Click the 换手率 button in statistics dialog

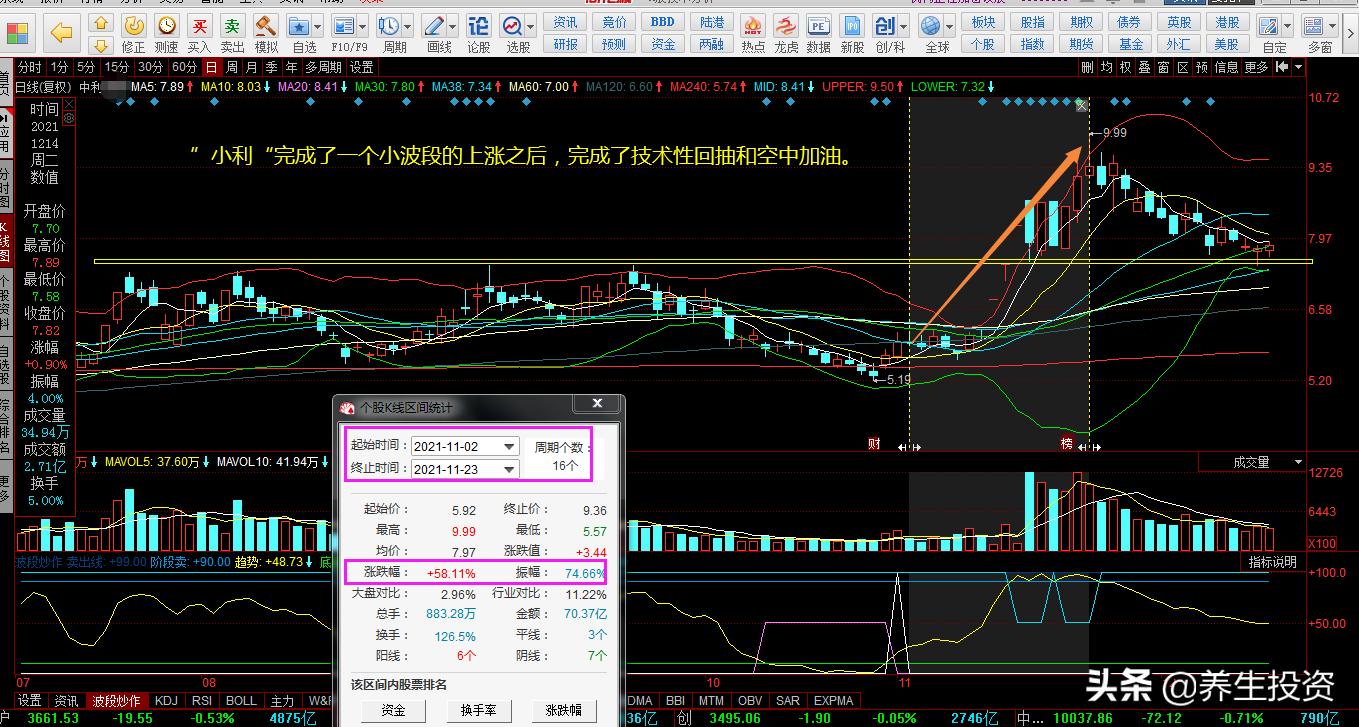tap(479, 709)
